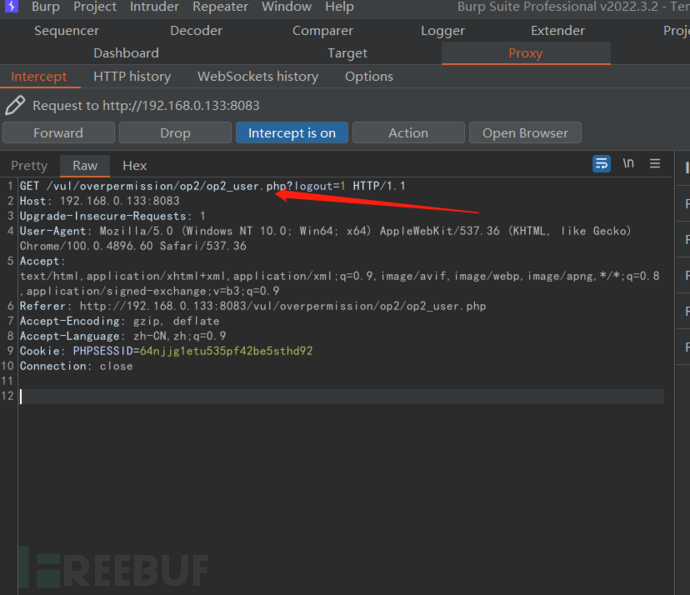Viewport: 690px width, 595px height.
Task: Switch to the Sequencer tab
Action: click(66, 31)
